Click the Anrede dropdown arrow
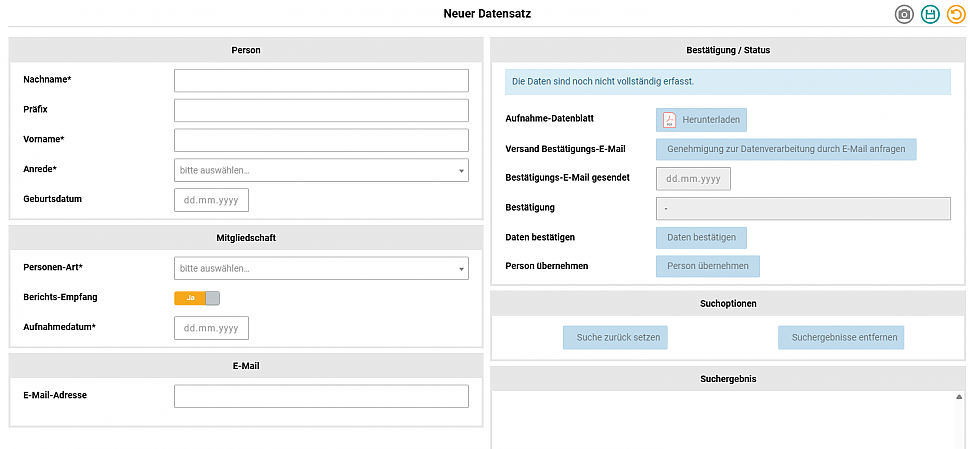Screen dimensions: 970x449 tap(461, 171)
